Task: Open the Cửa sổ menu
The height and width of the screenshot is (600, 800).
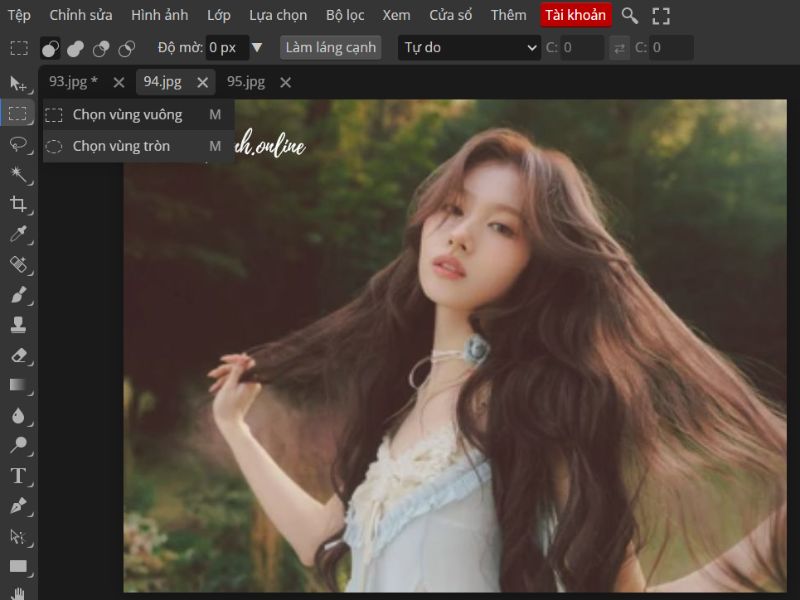Action: tap(451, 15)
